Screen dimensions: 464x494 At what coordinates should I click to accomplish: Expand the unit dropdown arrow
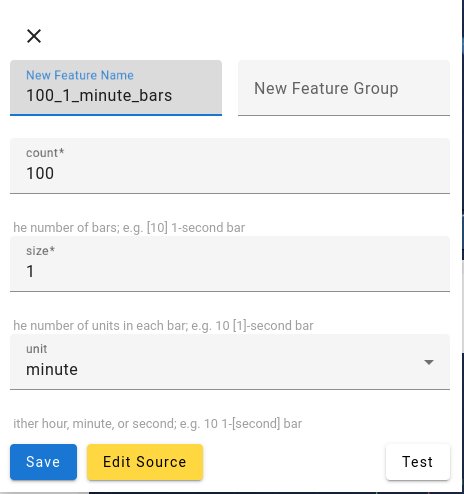pos(429,362)
